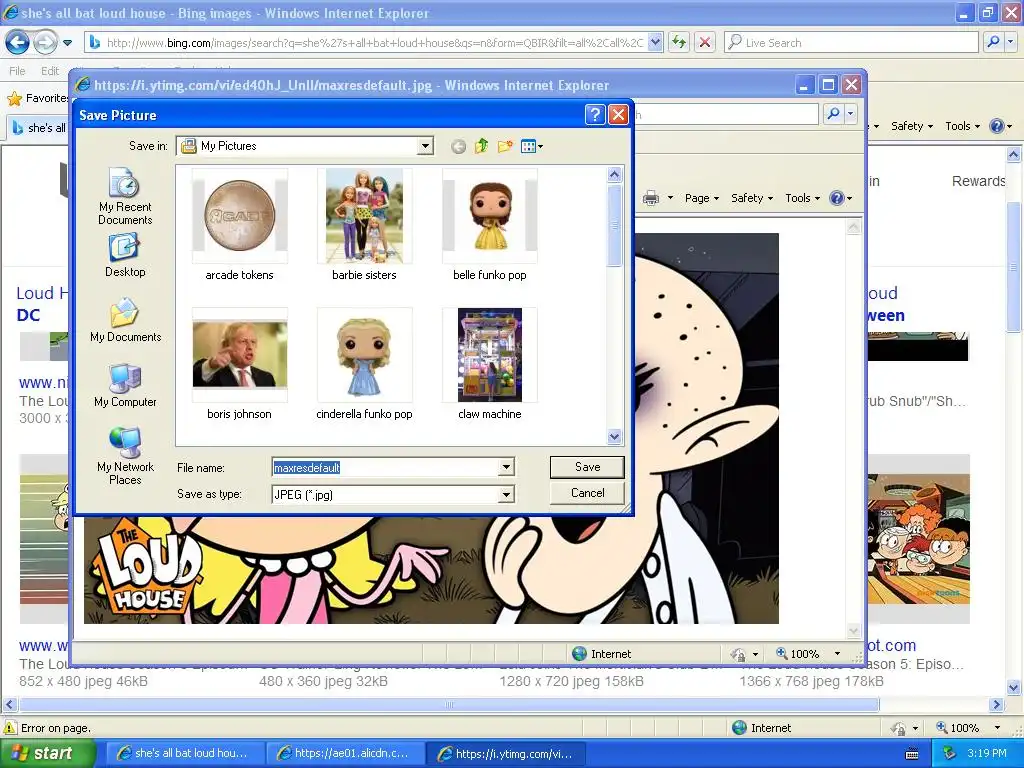
Task: Go up one folder level icon
Action: pyautogui.click(x=481, y=146)
